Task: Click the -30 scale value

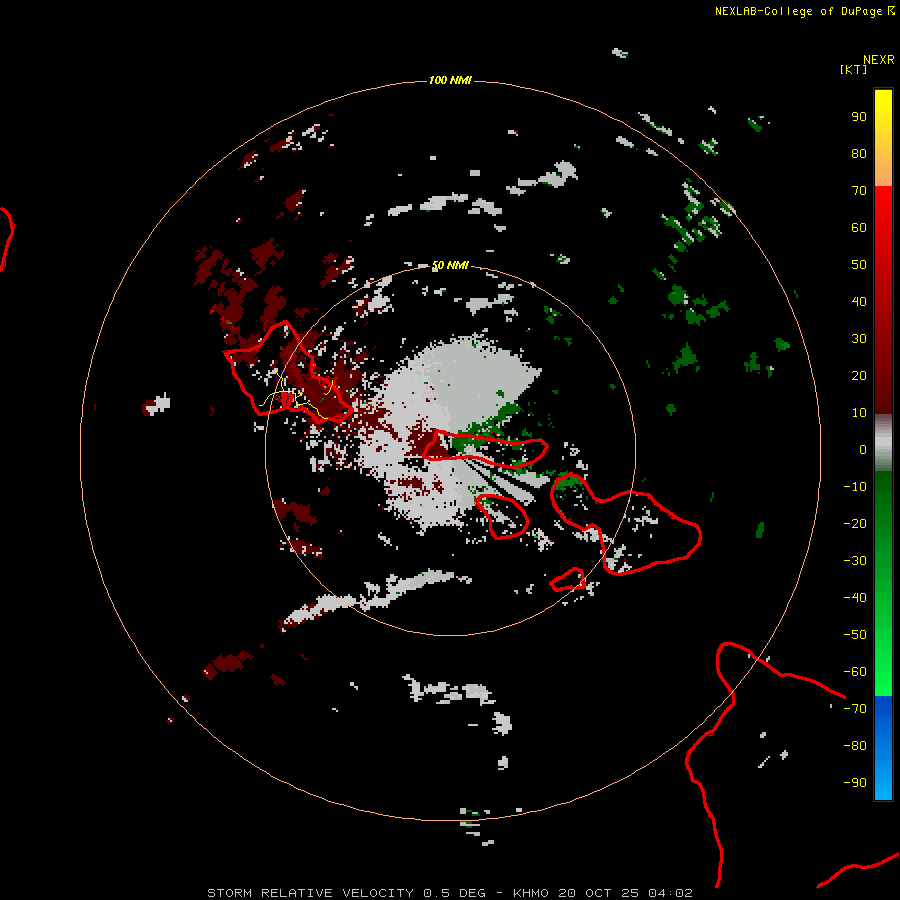Action: click(x=855, y=561)
